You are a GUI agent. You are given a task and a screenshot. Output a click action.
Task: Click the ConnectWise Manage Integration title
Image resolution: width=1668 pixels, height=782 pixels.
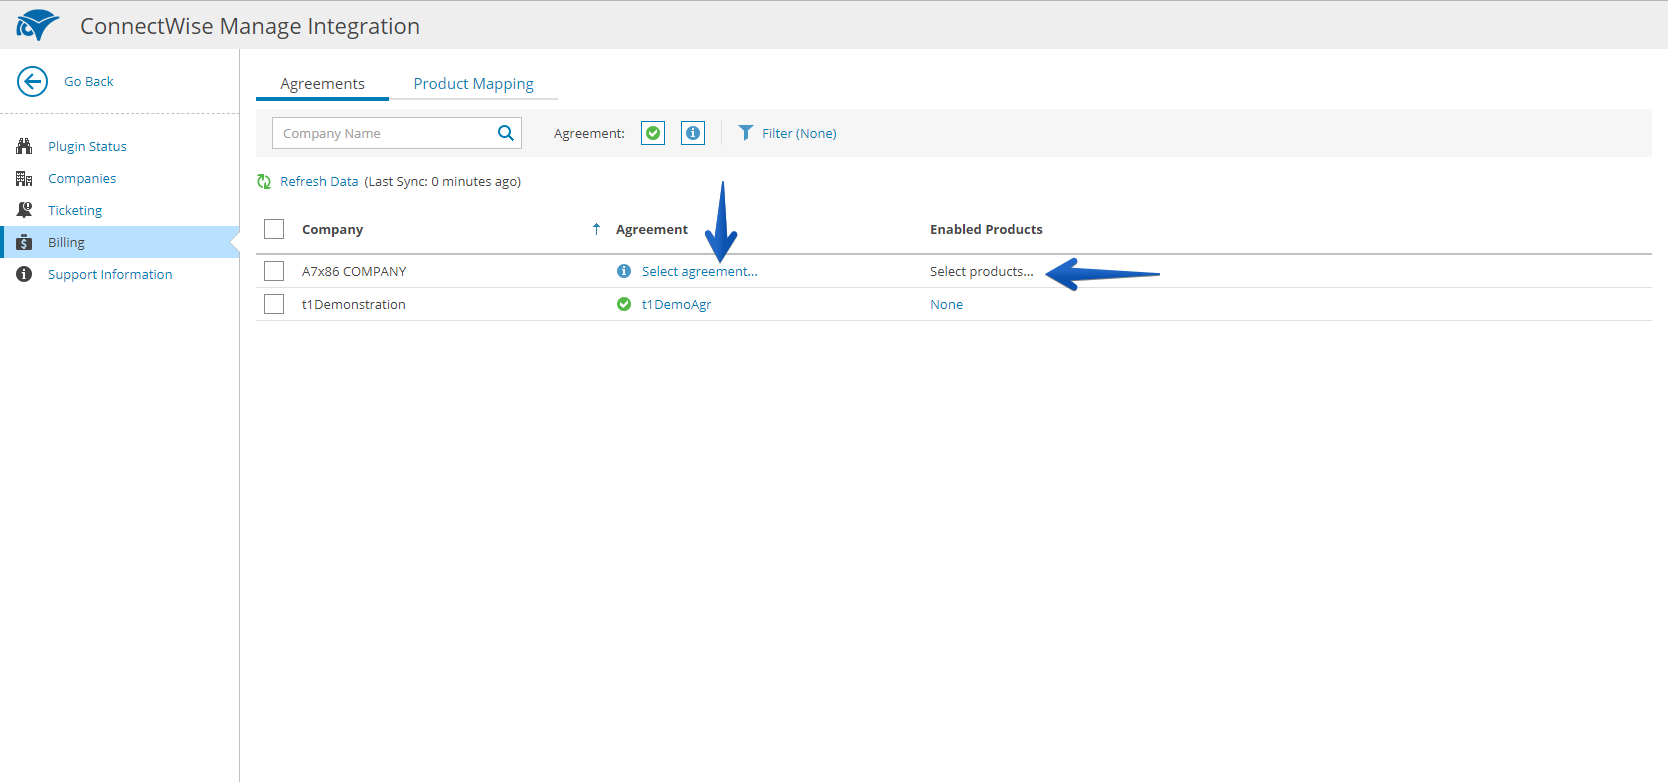(x=250, y=26)
